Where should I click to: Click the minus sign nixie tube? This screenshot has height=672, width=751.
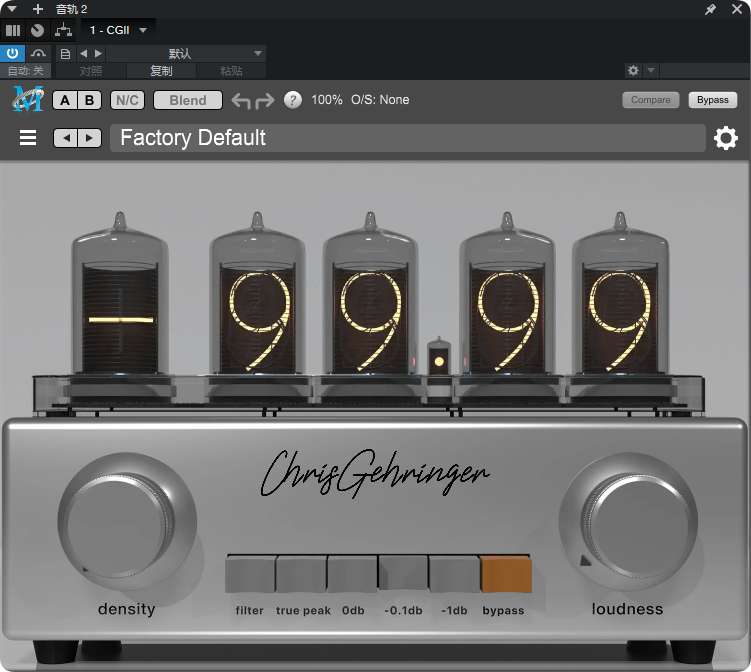coord(120,293)
